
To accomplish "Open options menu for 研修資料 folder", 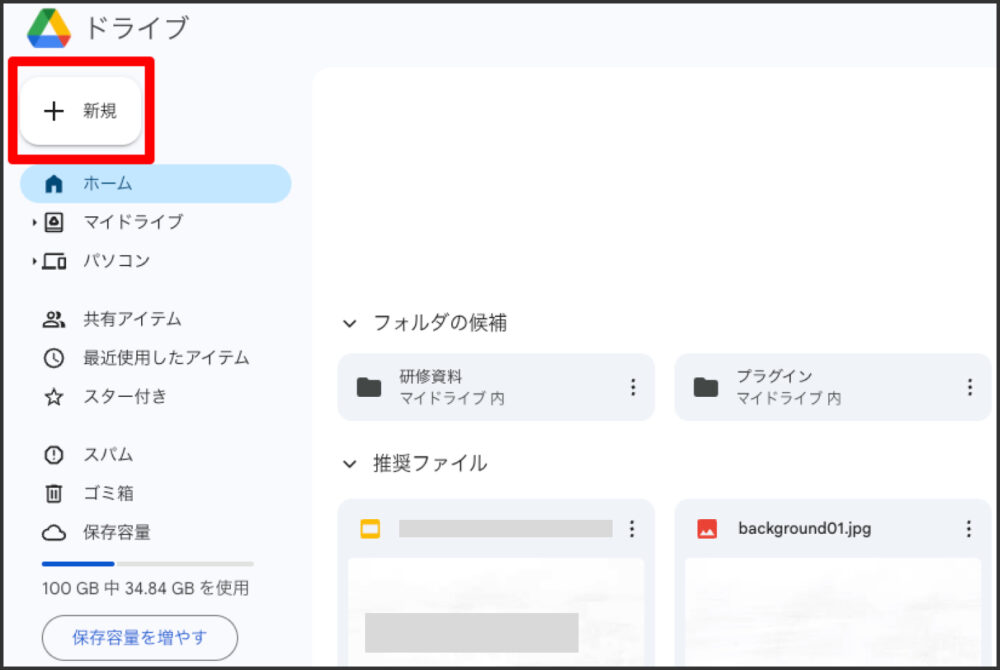I will (633, 387).
